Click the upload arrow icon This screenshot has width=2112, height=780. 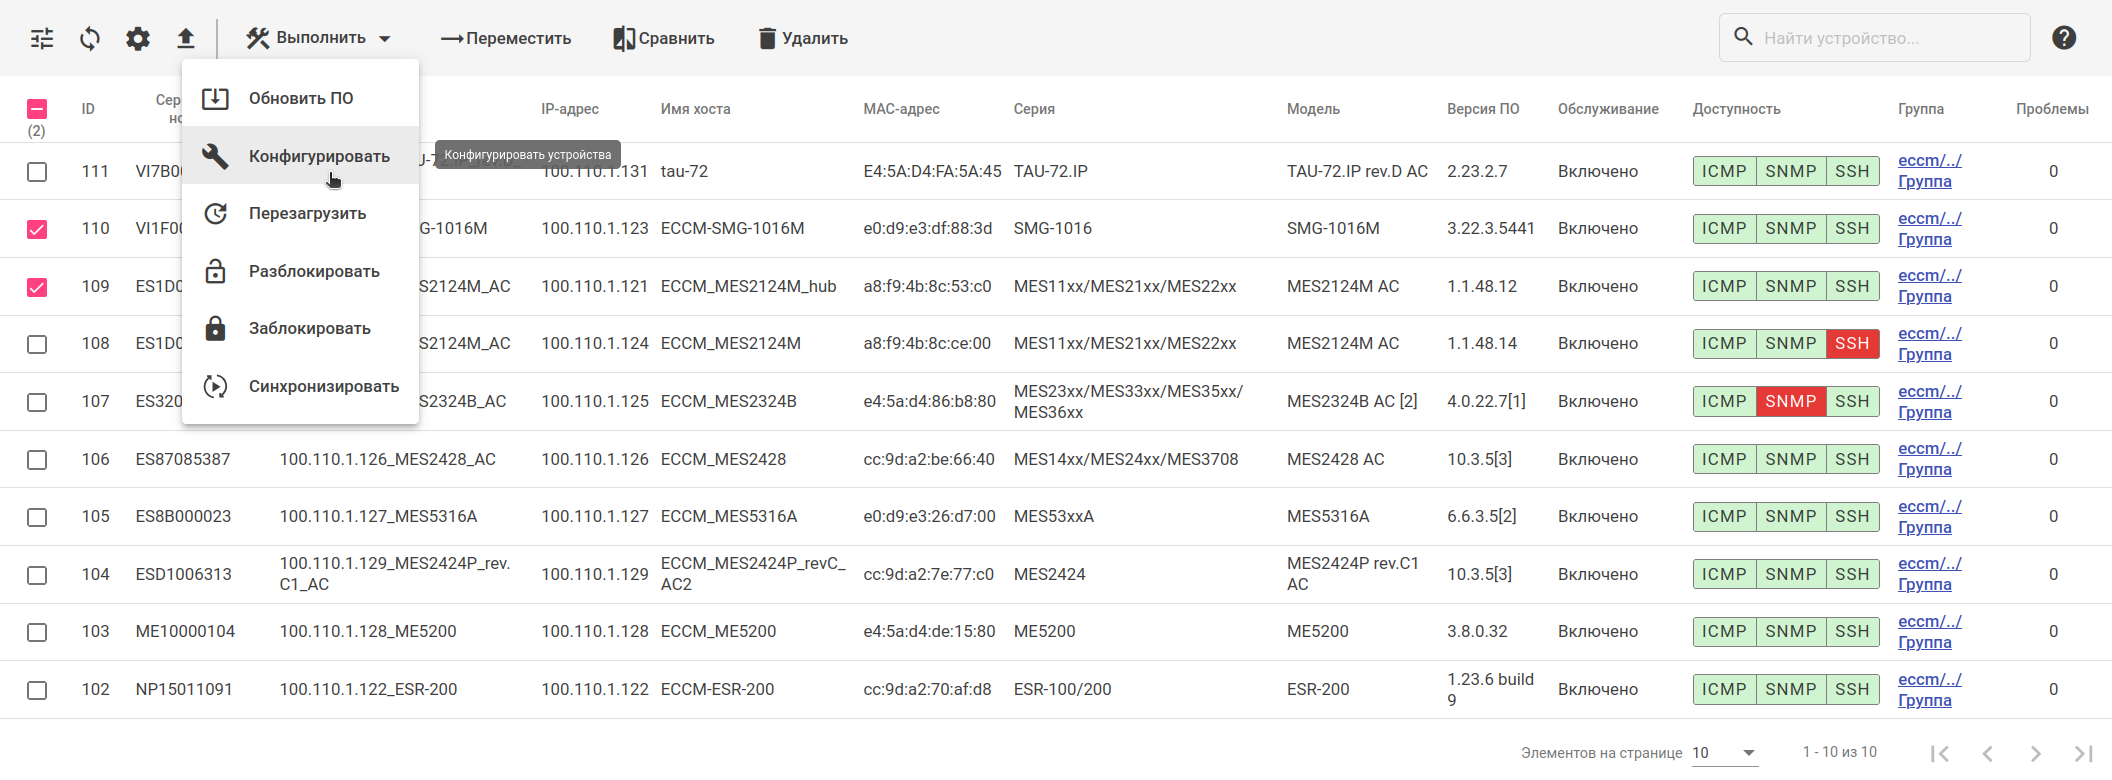coord(186,39)
